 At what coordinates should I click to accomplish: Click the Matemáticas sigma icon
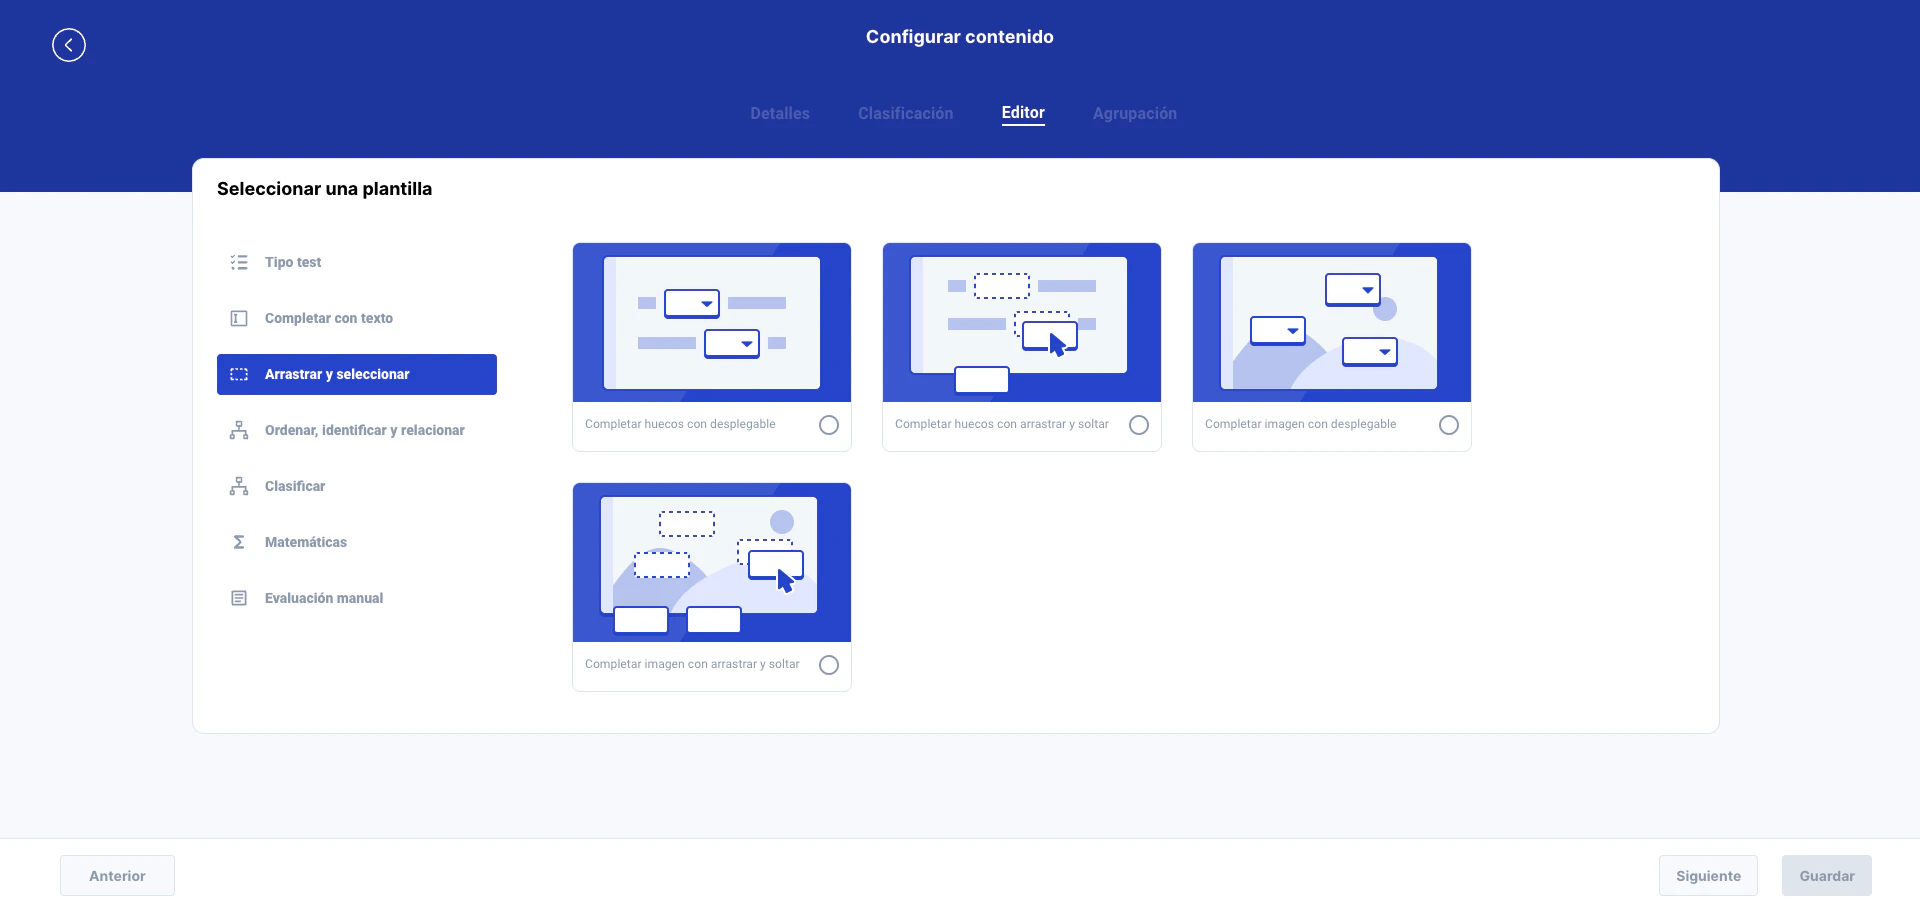point(239,542)
